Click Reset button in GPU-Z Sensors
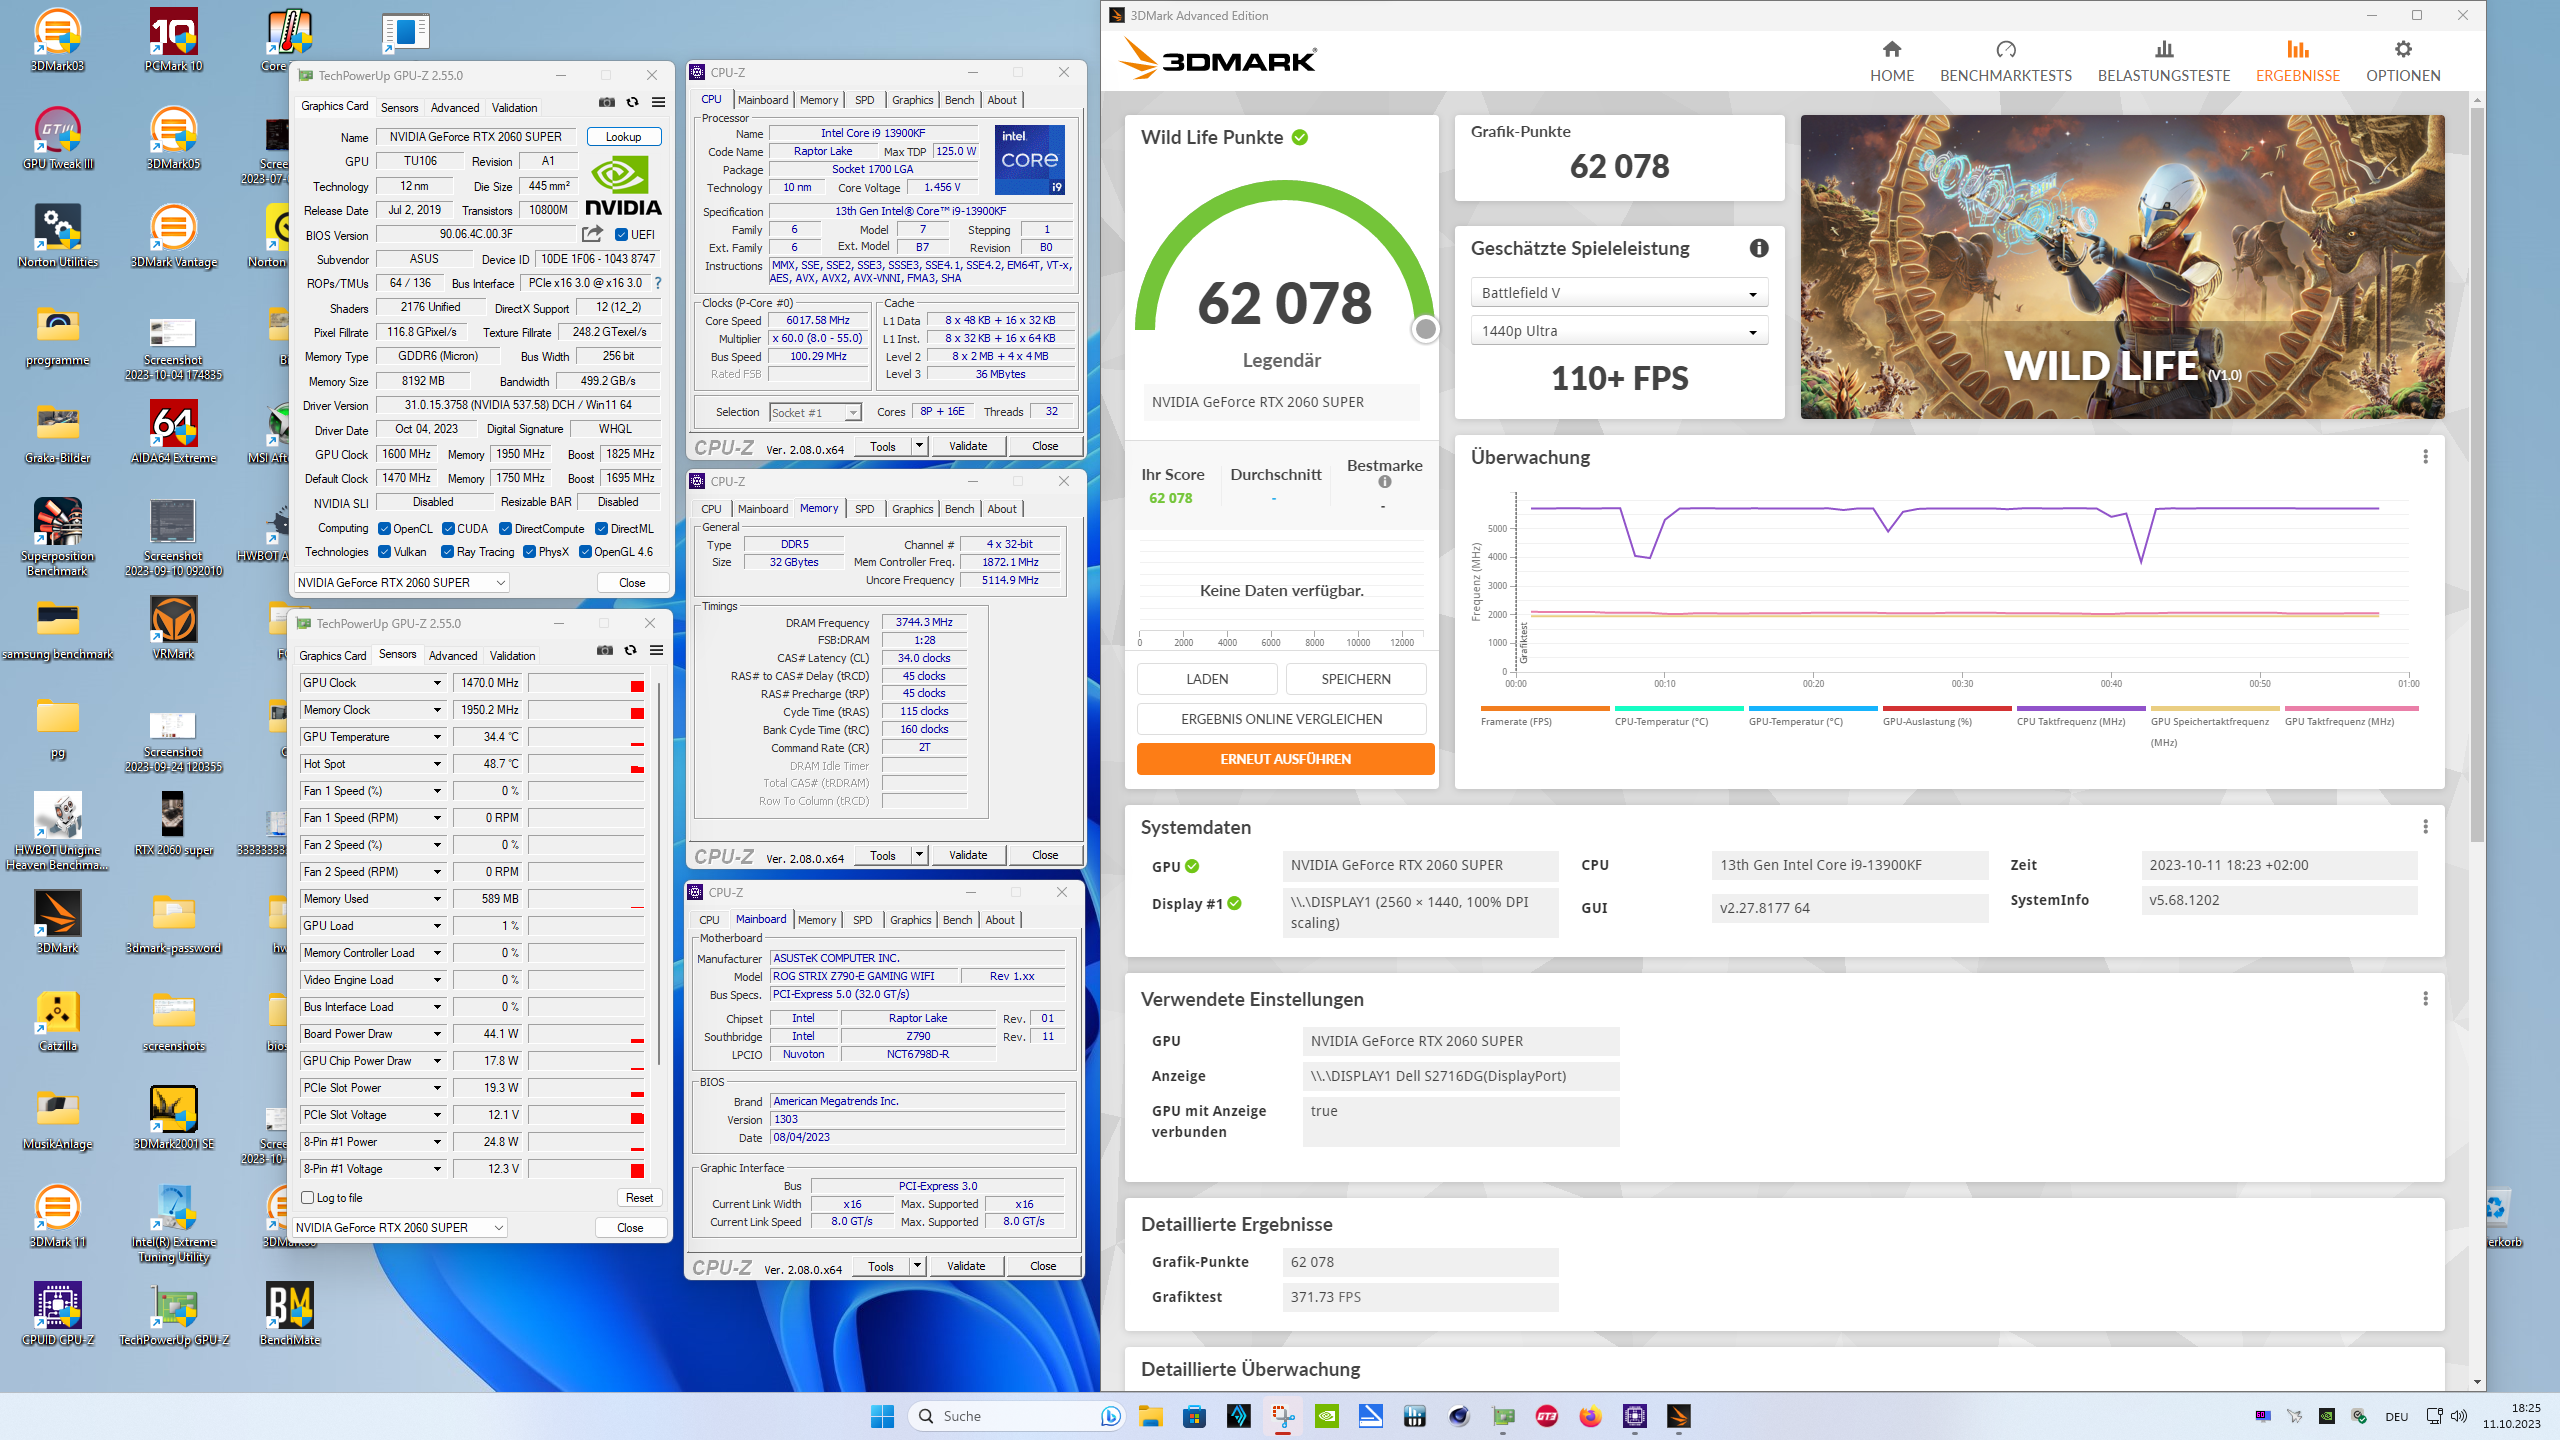2560x1440 pixels. [x=639, y=1198]
